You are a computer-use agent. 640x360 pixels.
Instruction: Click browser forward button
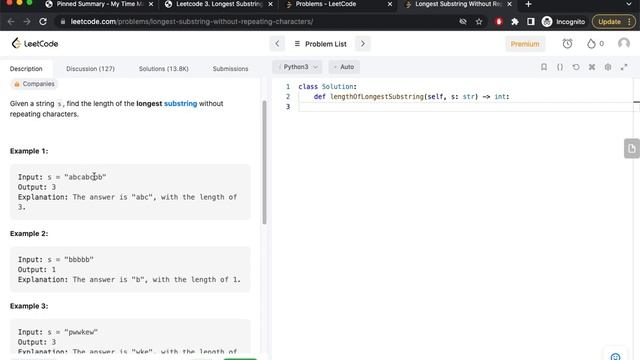27,22
